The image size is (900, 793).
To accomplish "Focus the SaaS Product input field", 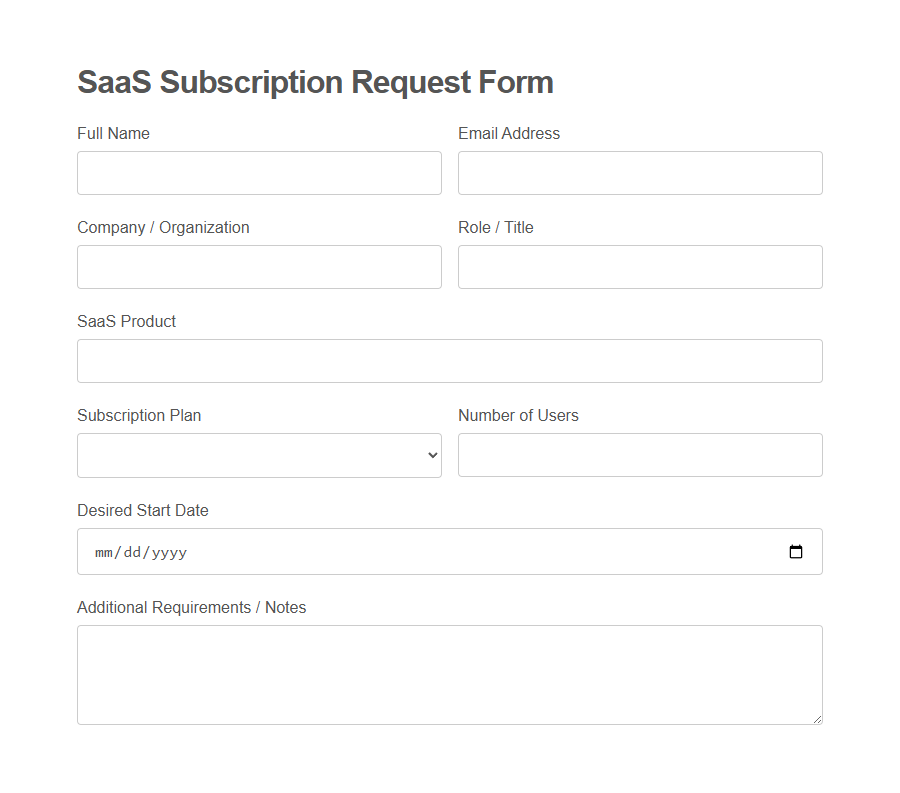I will [449, 360].
